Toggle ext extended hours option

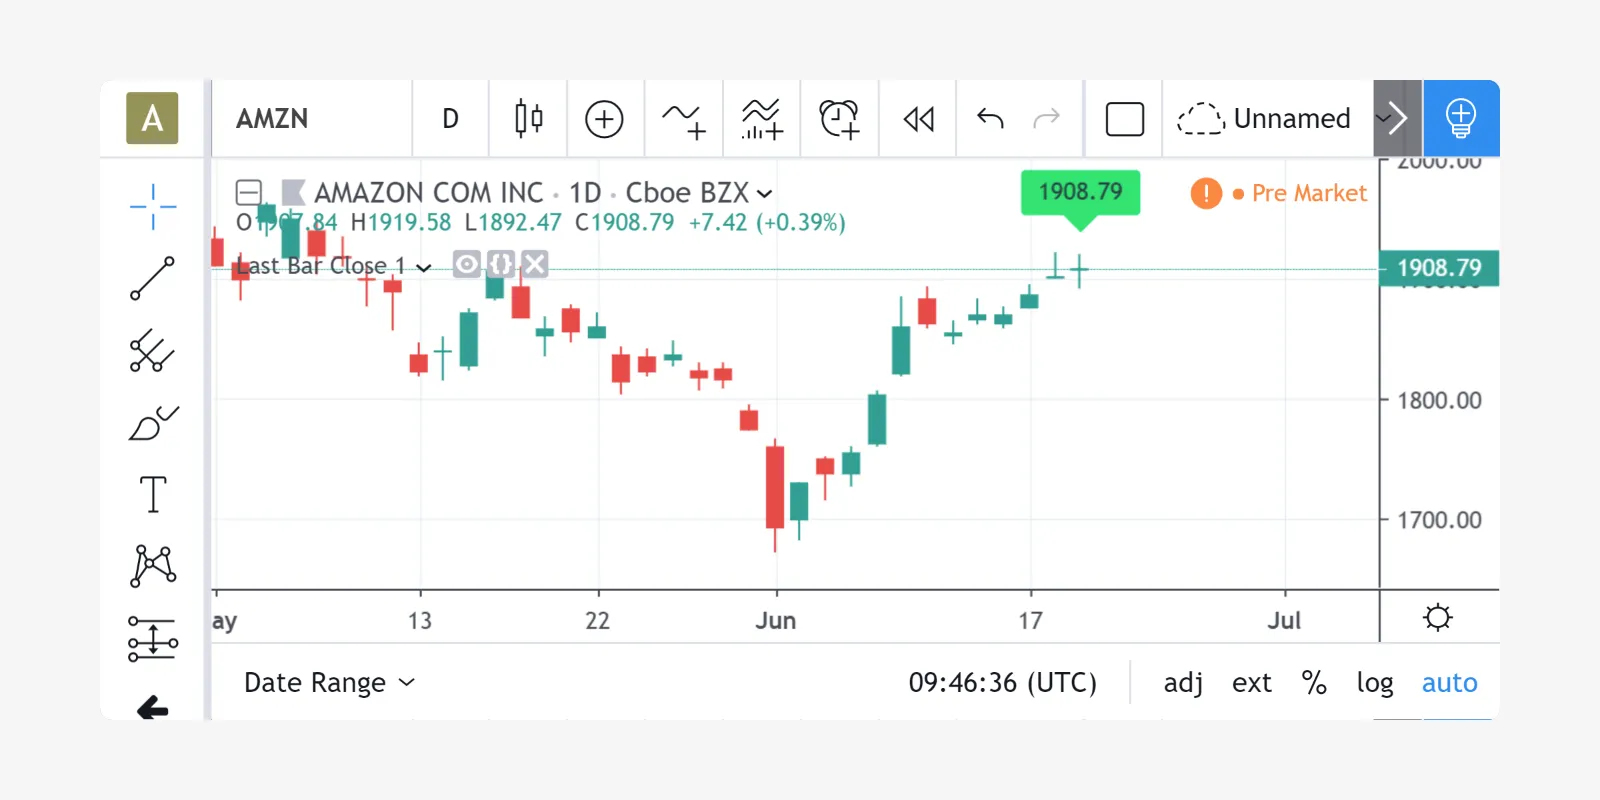[x=1251, y=683]
